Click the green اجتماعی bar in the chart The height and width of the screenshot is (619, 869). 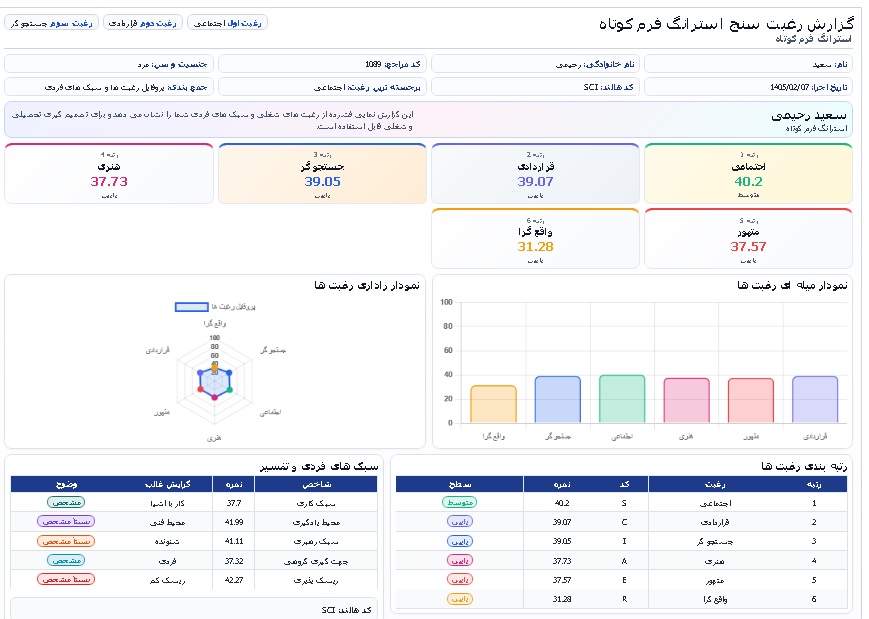coord(622,399)
